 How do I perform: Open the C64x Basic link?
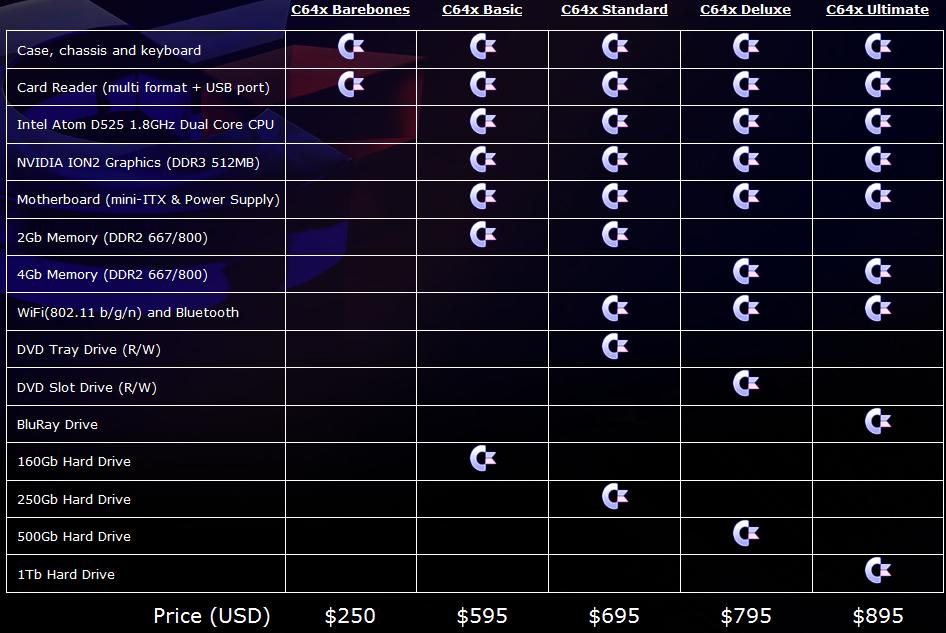point(482,10)
